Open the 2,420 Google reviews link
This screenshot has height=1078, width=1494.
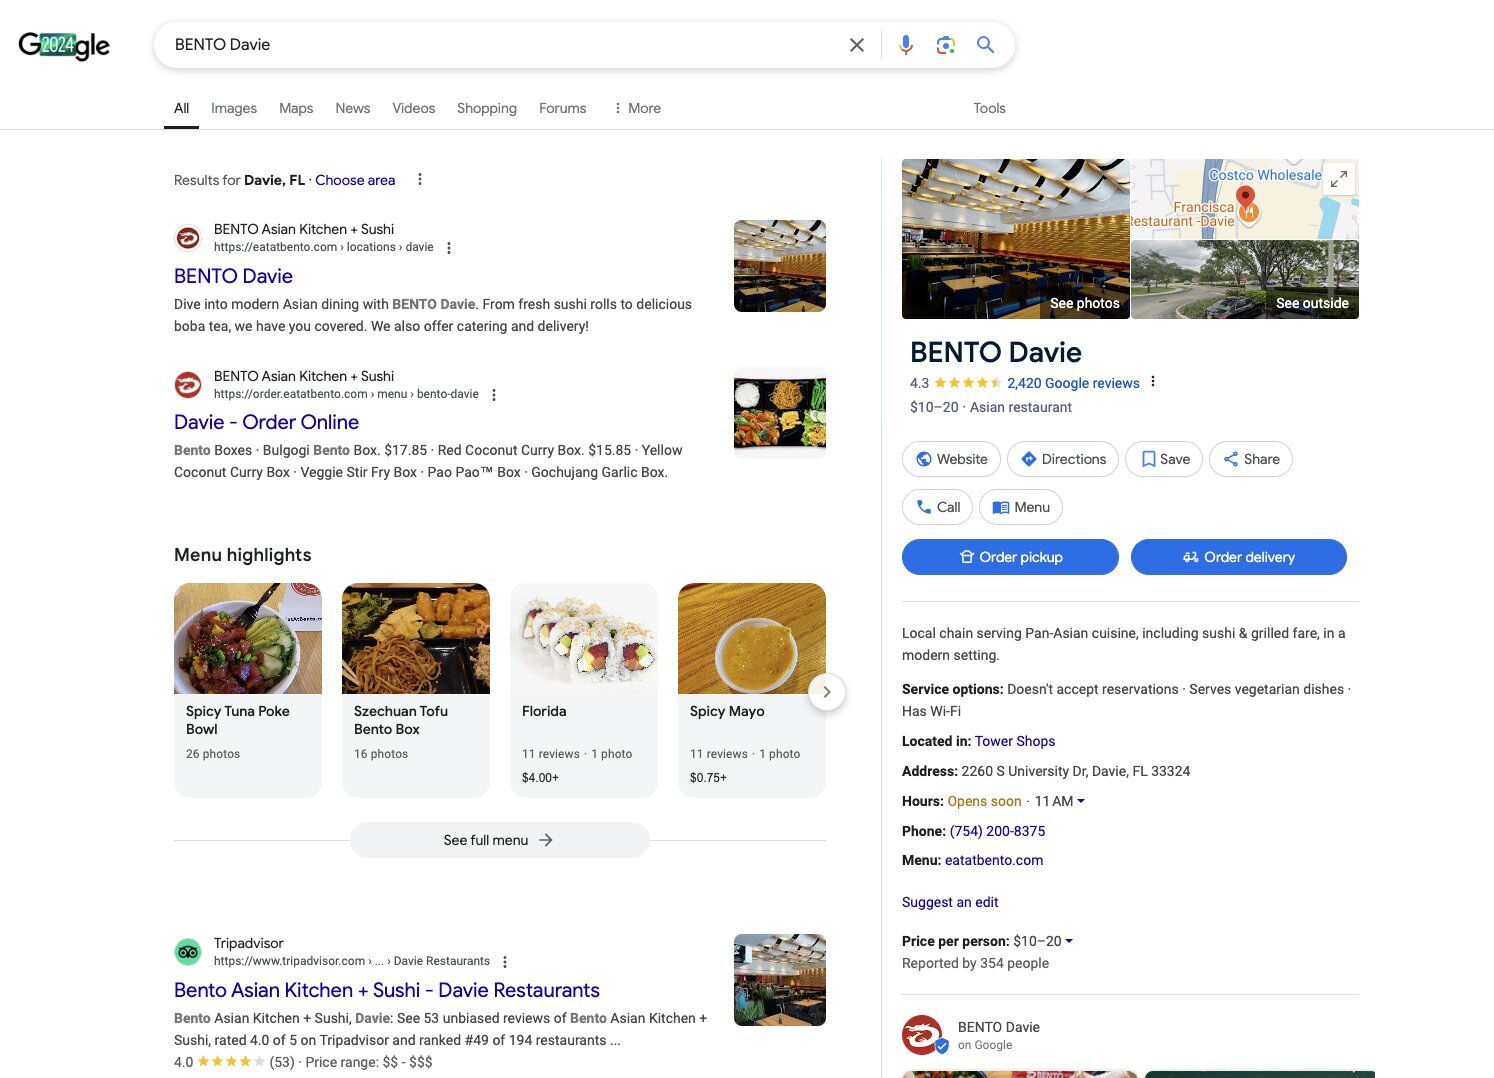pos(1073,383)
